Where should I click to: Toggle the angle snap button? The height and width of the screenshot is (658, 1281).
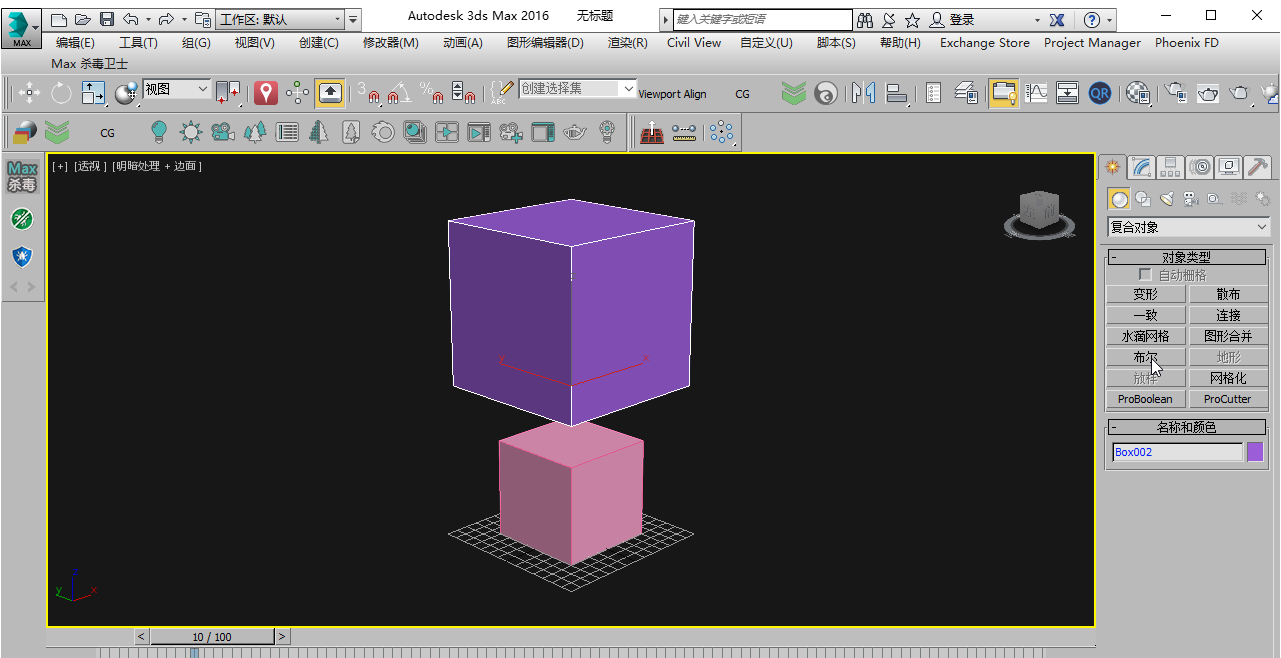(x=398, y=94)
